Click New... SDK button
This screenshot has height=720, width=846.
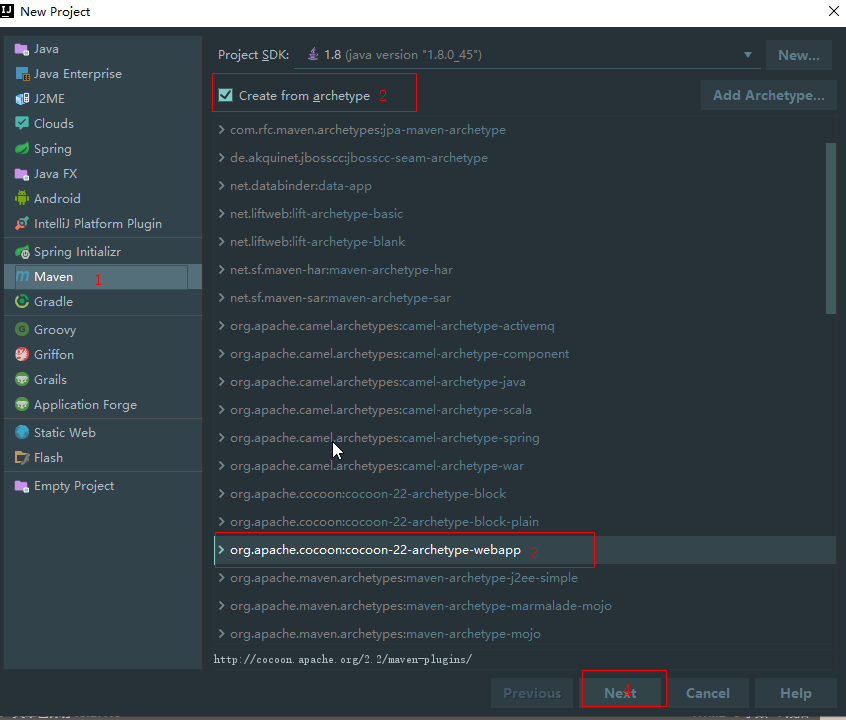click(x=799, y=55)
